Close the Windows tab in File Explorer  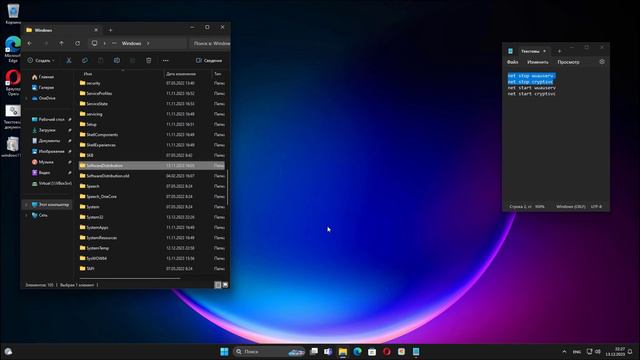click(x=96, y=30)
